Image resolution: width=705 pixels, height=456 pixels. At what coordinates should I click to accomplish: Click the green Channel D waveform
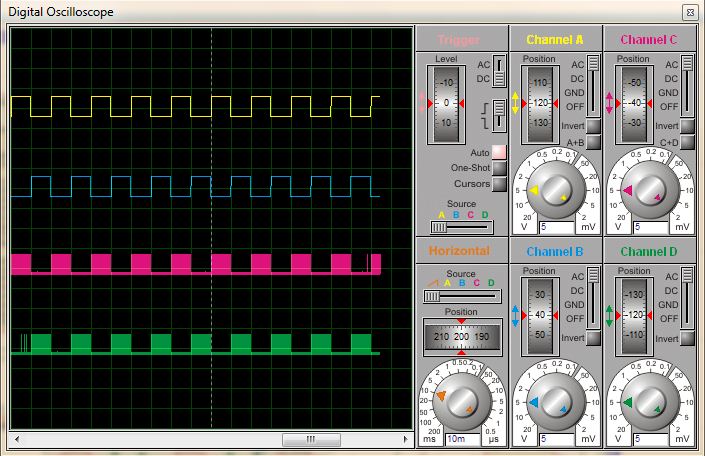click(196, 344)
